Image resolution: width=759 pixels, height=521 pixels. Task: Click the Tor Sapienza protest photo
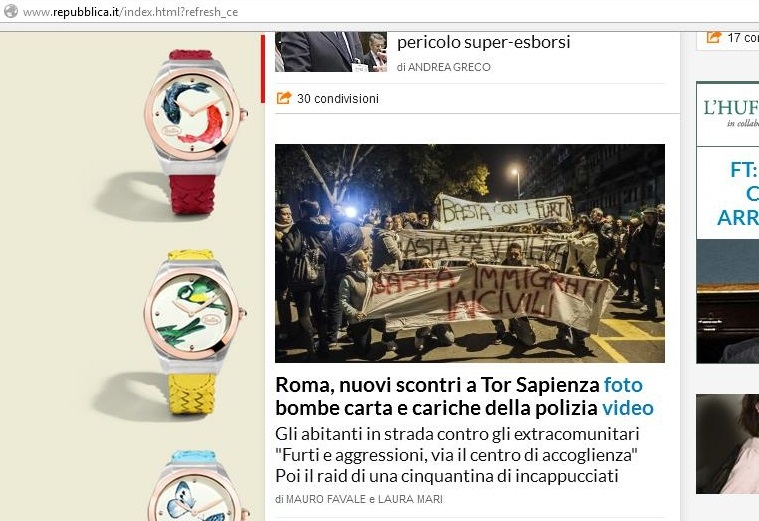[x=470, y=253]
